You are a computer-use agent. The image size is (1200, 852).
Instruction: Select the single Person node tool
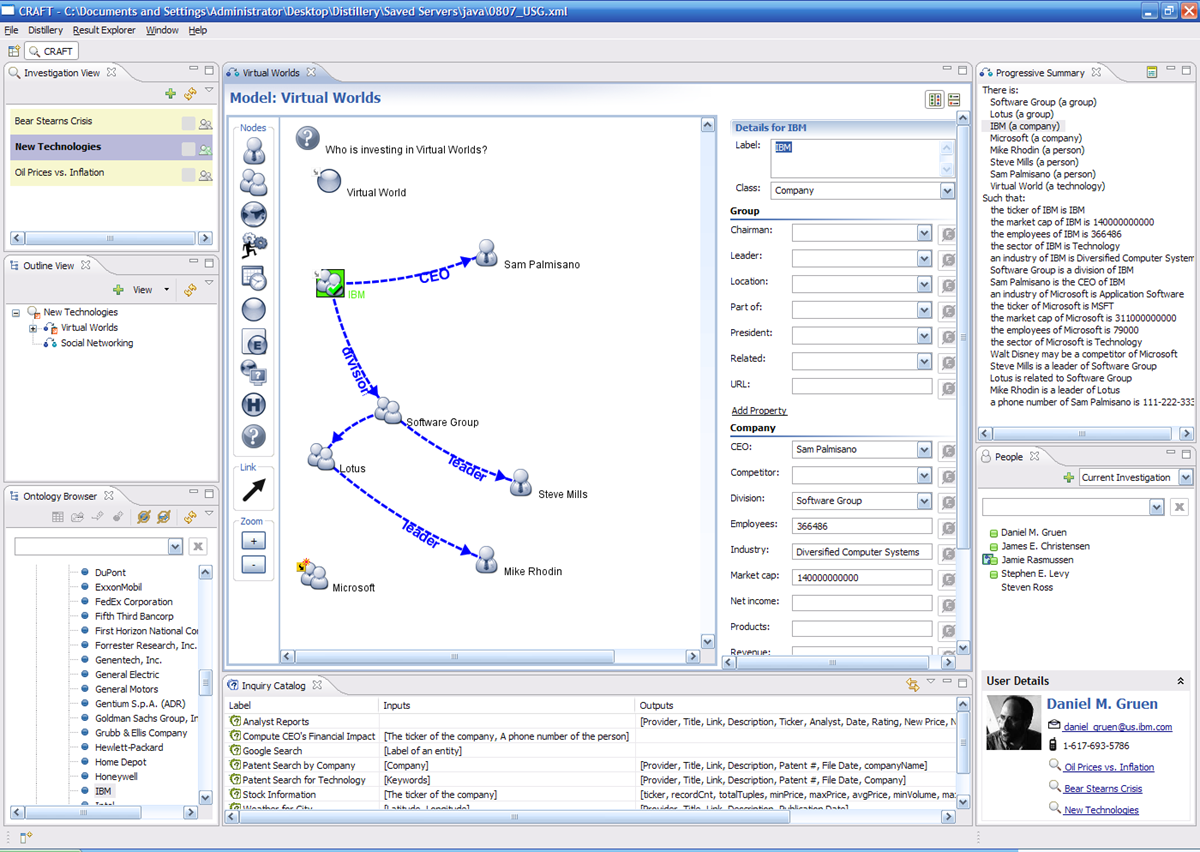[254, 150]
